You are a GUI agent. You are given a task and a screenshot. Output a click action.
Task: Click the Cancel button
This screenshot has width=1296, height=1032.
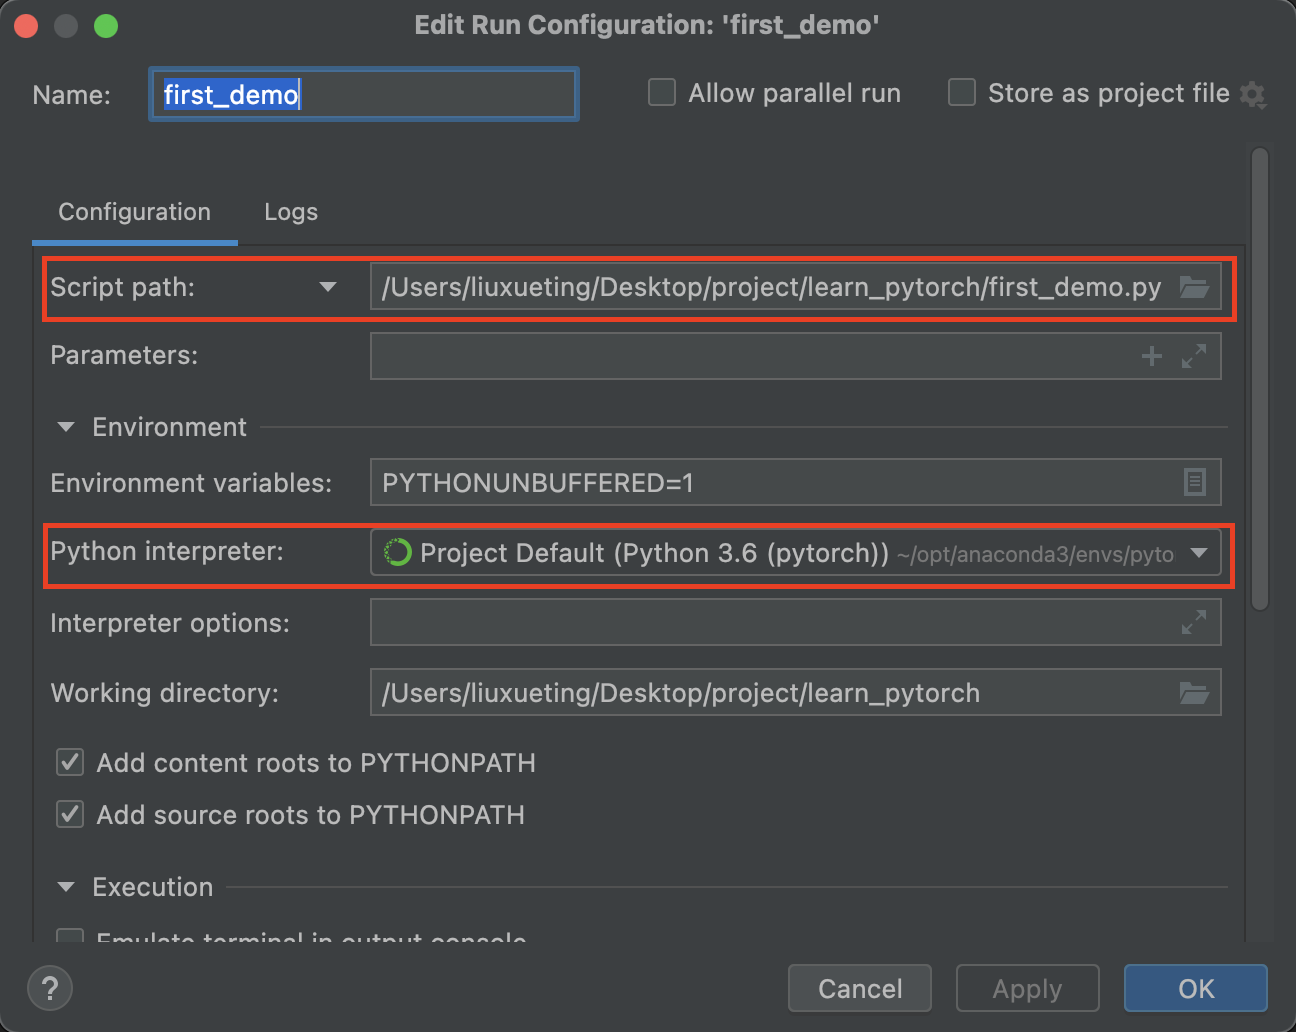point(860,989)
